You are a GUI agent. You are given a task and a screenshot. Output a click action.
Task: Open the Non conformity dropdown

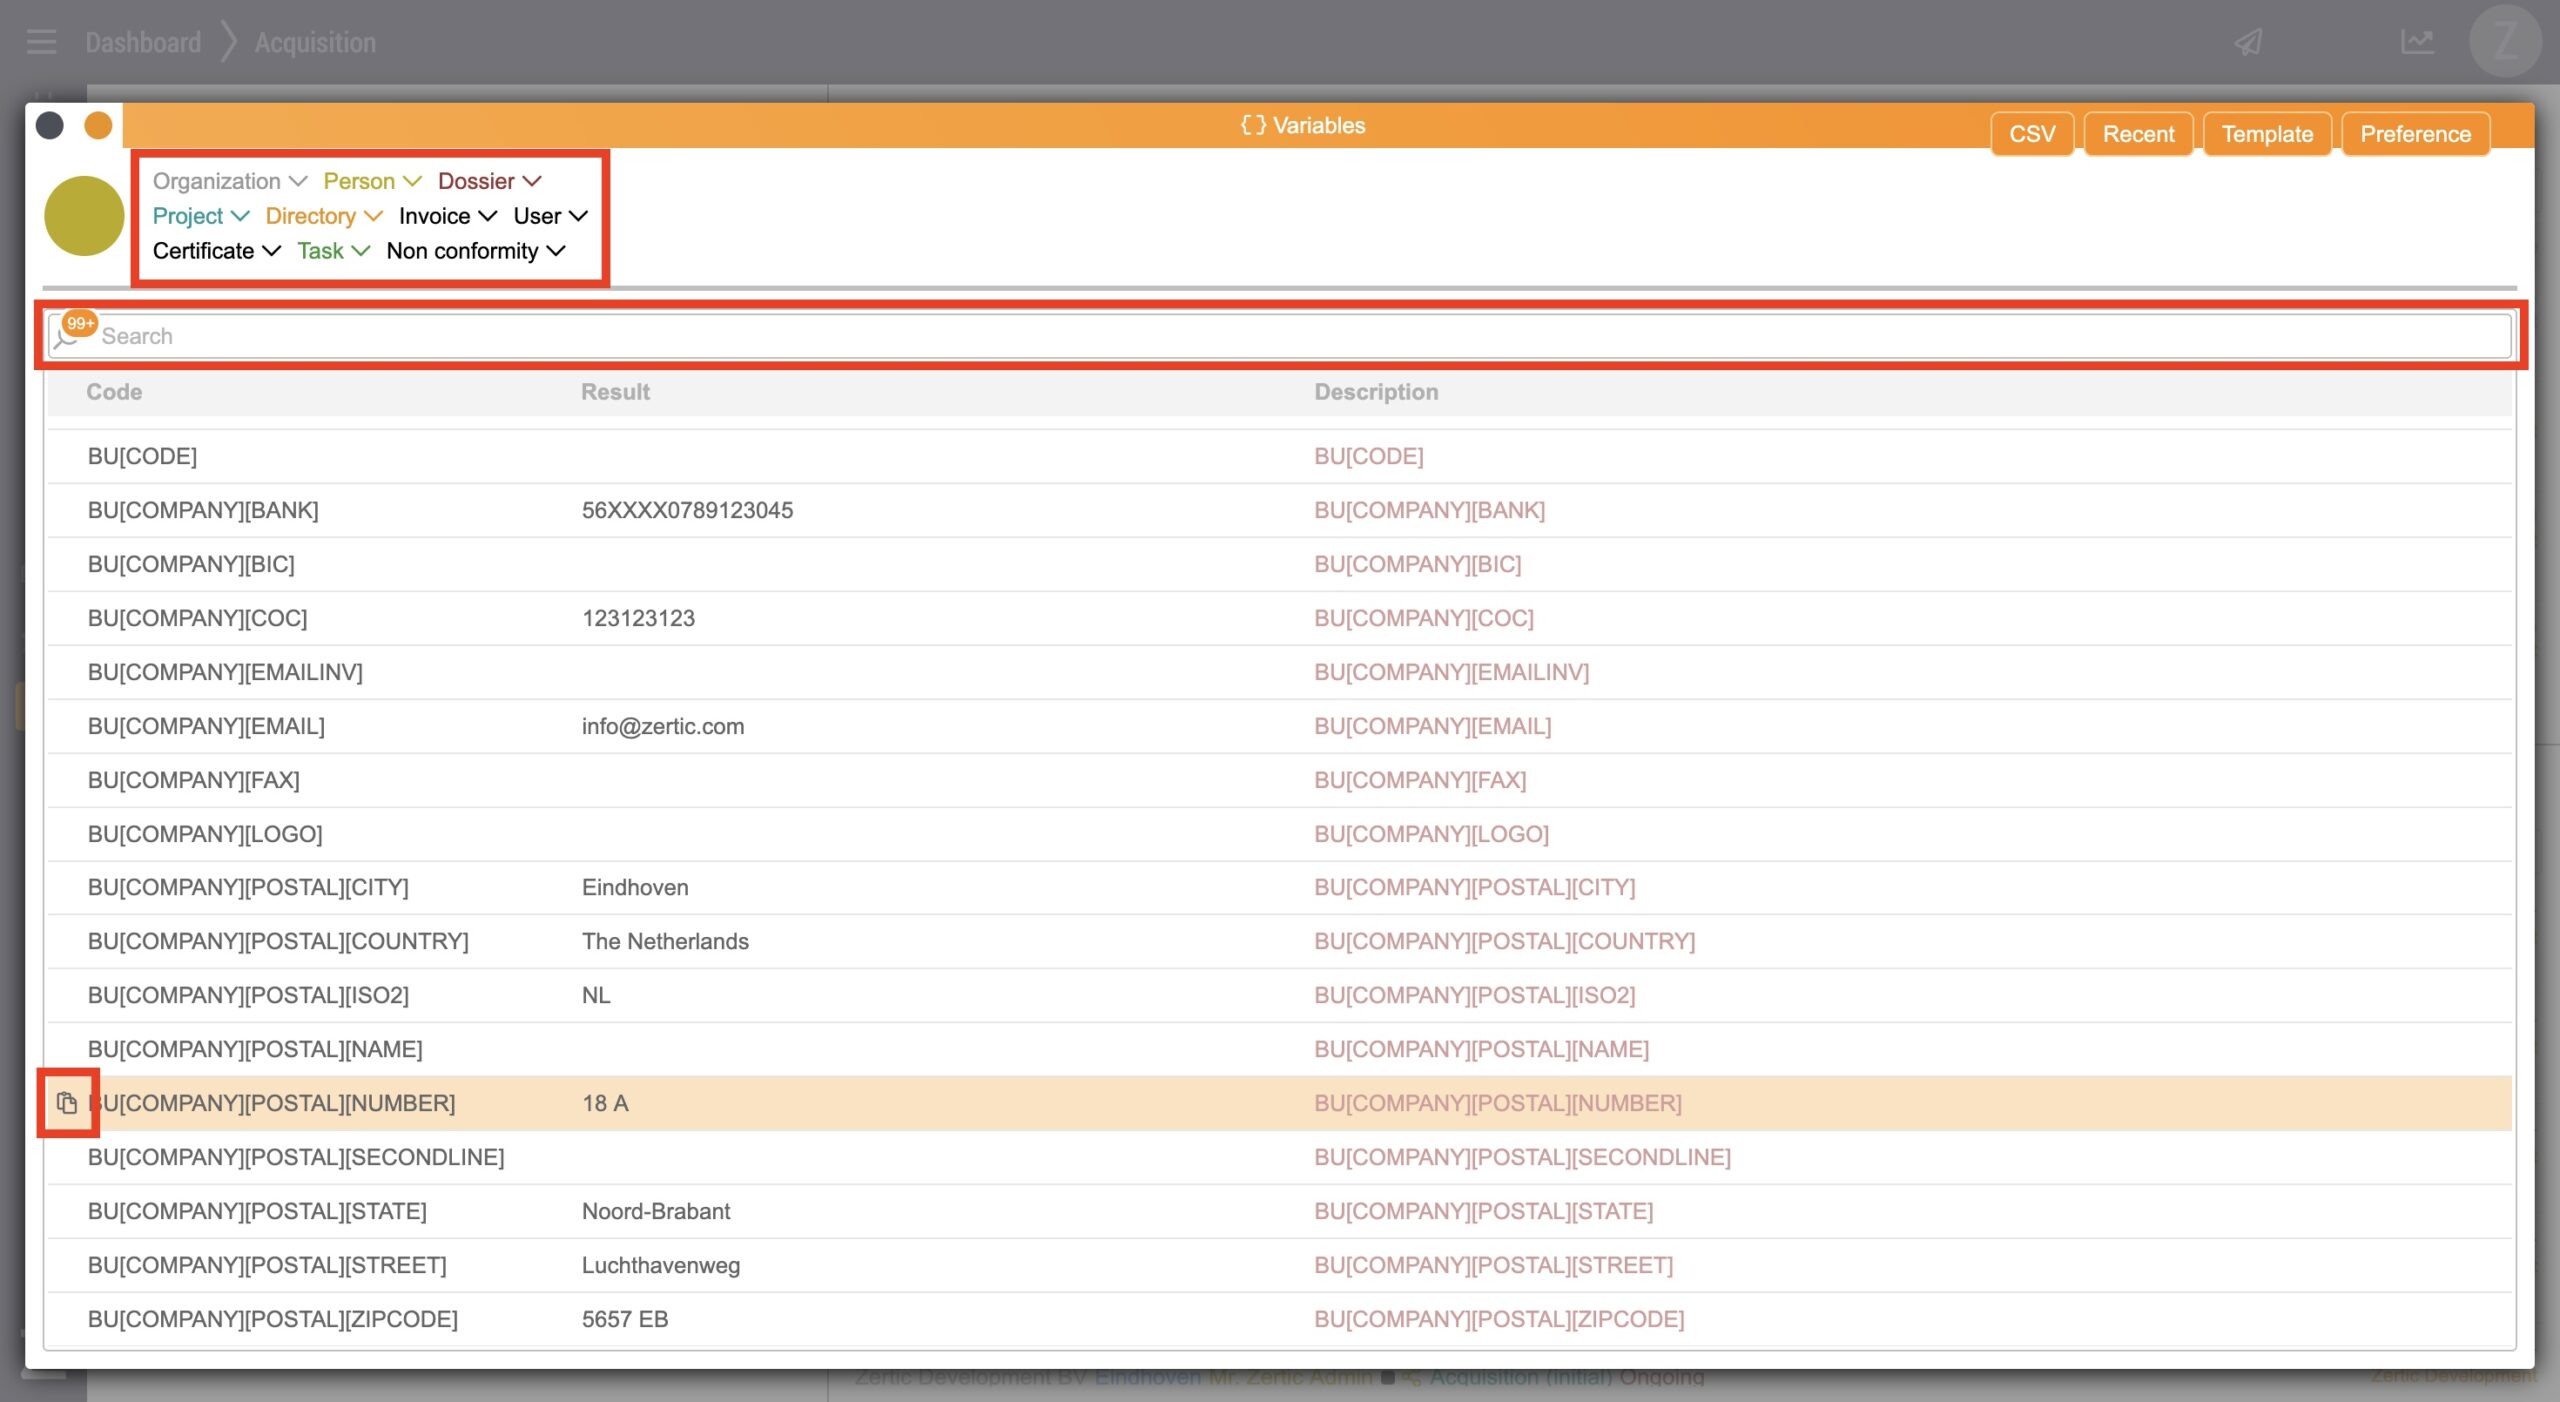[476, 251]
